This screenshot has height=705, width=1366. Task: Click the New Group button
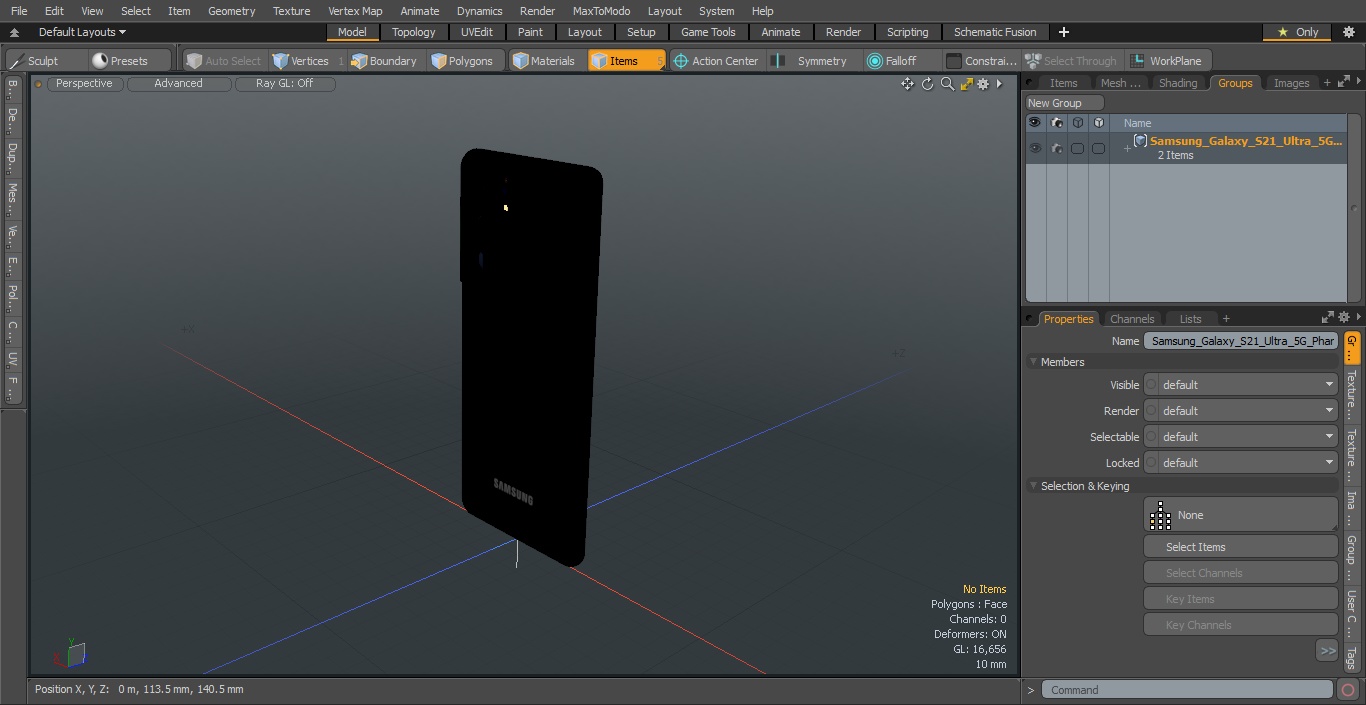[1065, 103]
